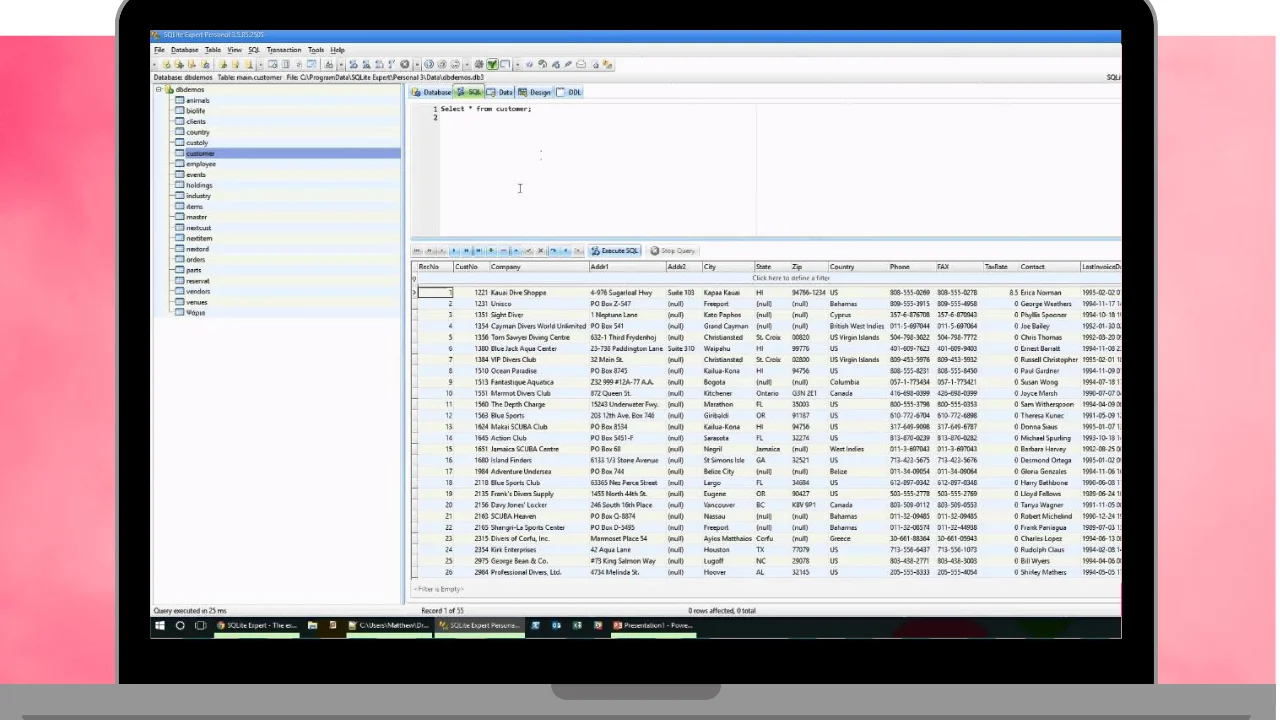
Task: Go to next record in grid navigator
Action: 454,251
